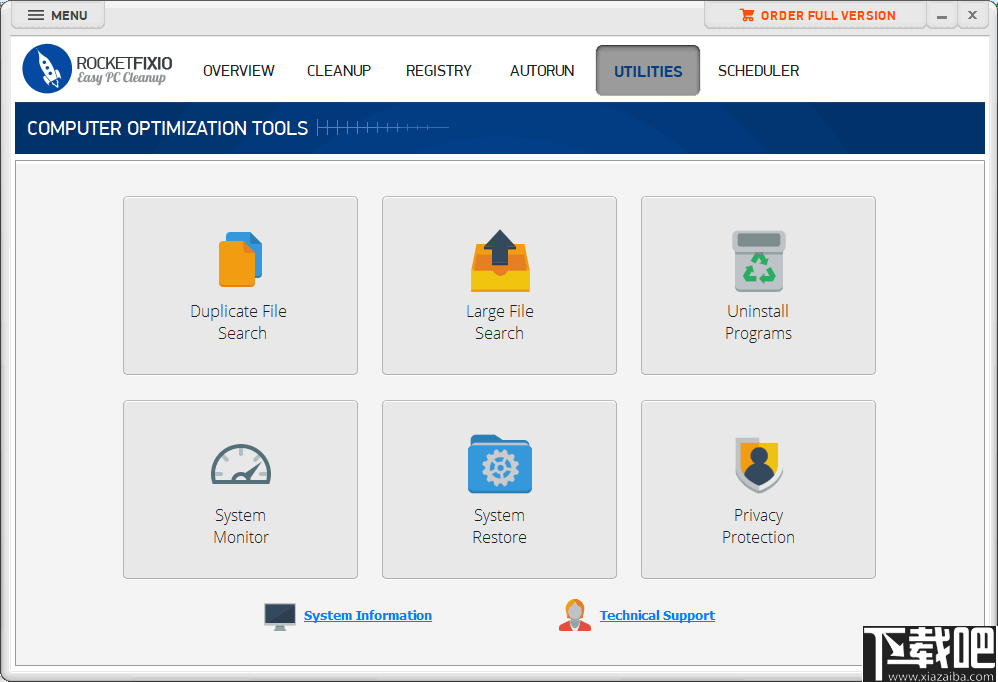
Task: Click the shopping cart icon
Action: pos(747,15)
